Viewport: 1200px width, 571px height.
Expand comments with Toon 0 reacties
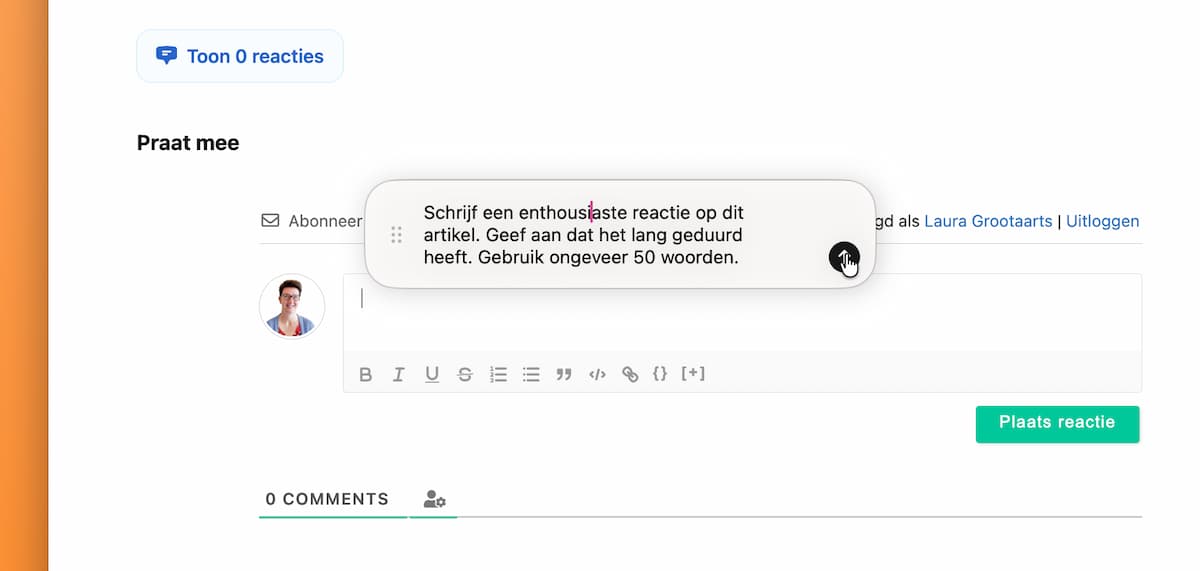point(240,56)
